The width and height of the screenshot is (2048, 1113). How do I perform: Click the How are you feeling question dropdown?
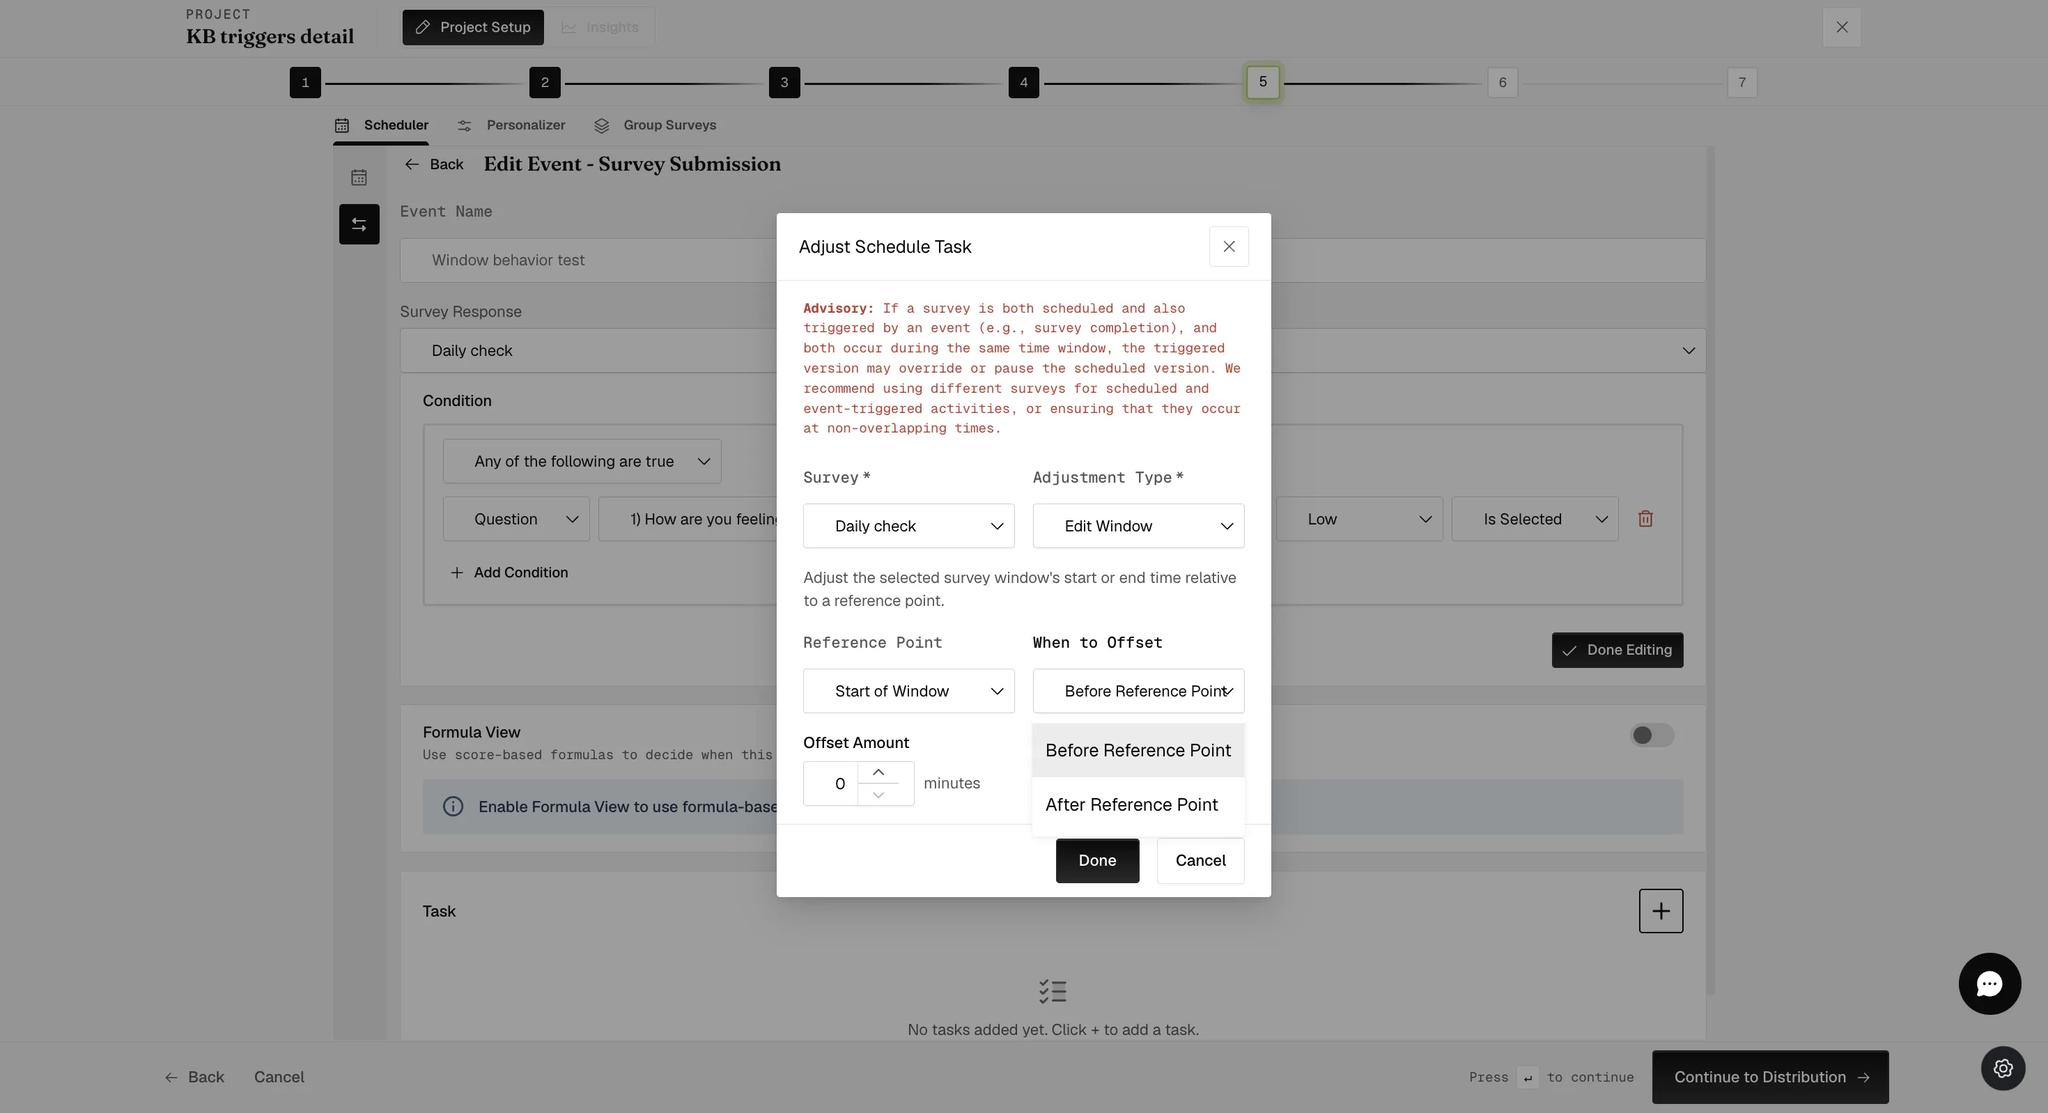[x=688, y=519]
